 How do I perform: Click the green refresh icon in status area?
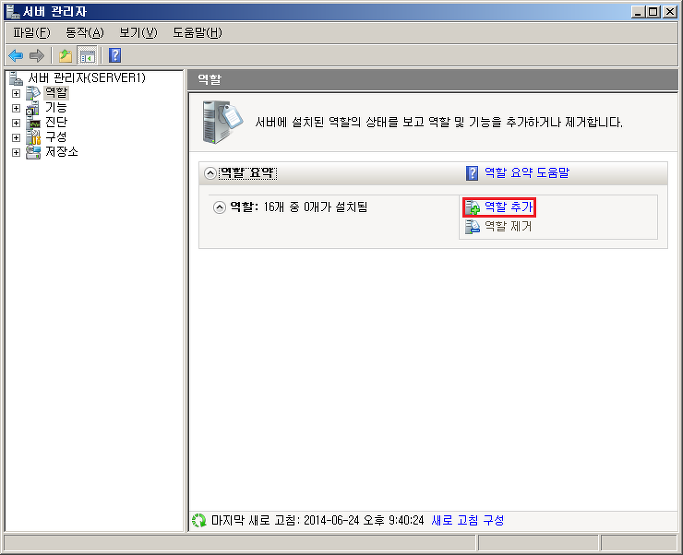[x=199, y=520]
